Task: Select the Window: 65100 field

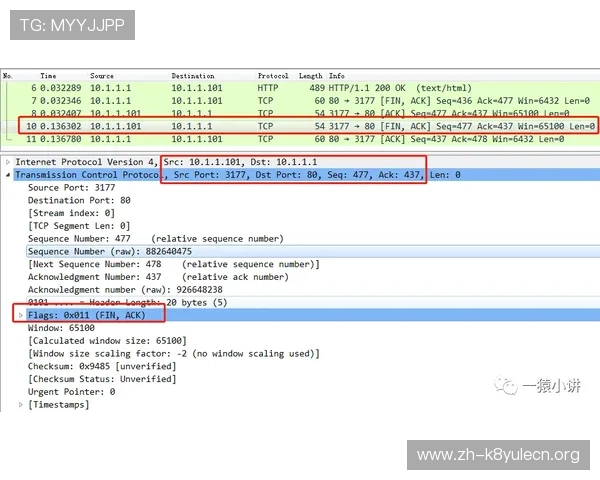Action: coord(61,328)
